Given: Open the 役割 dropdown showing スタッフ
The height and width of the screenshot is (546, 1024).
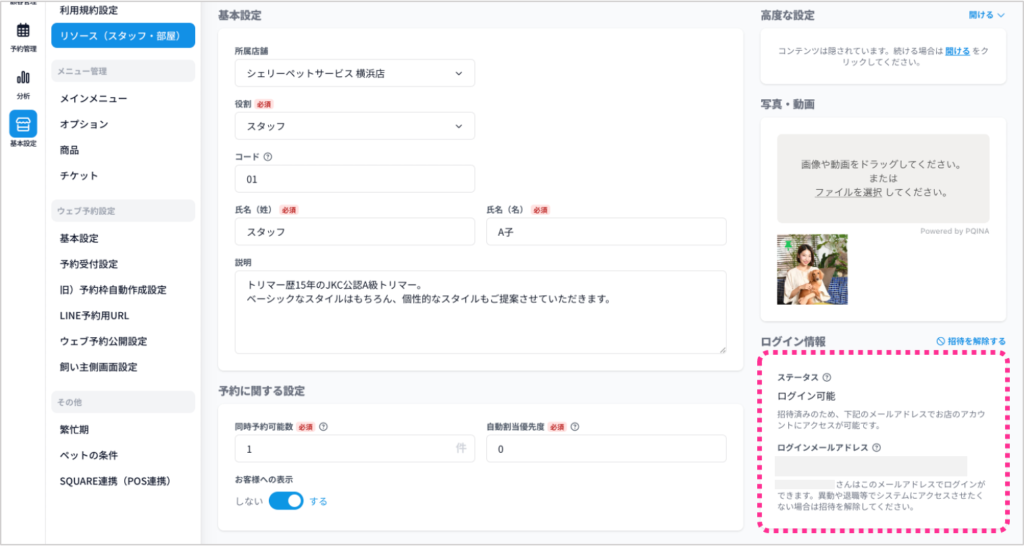Looking at the screenshot, I should (354, 126).
